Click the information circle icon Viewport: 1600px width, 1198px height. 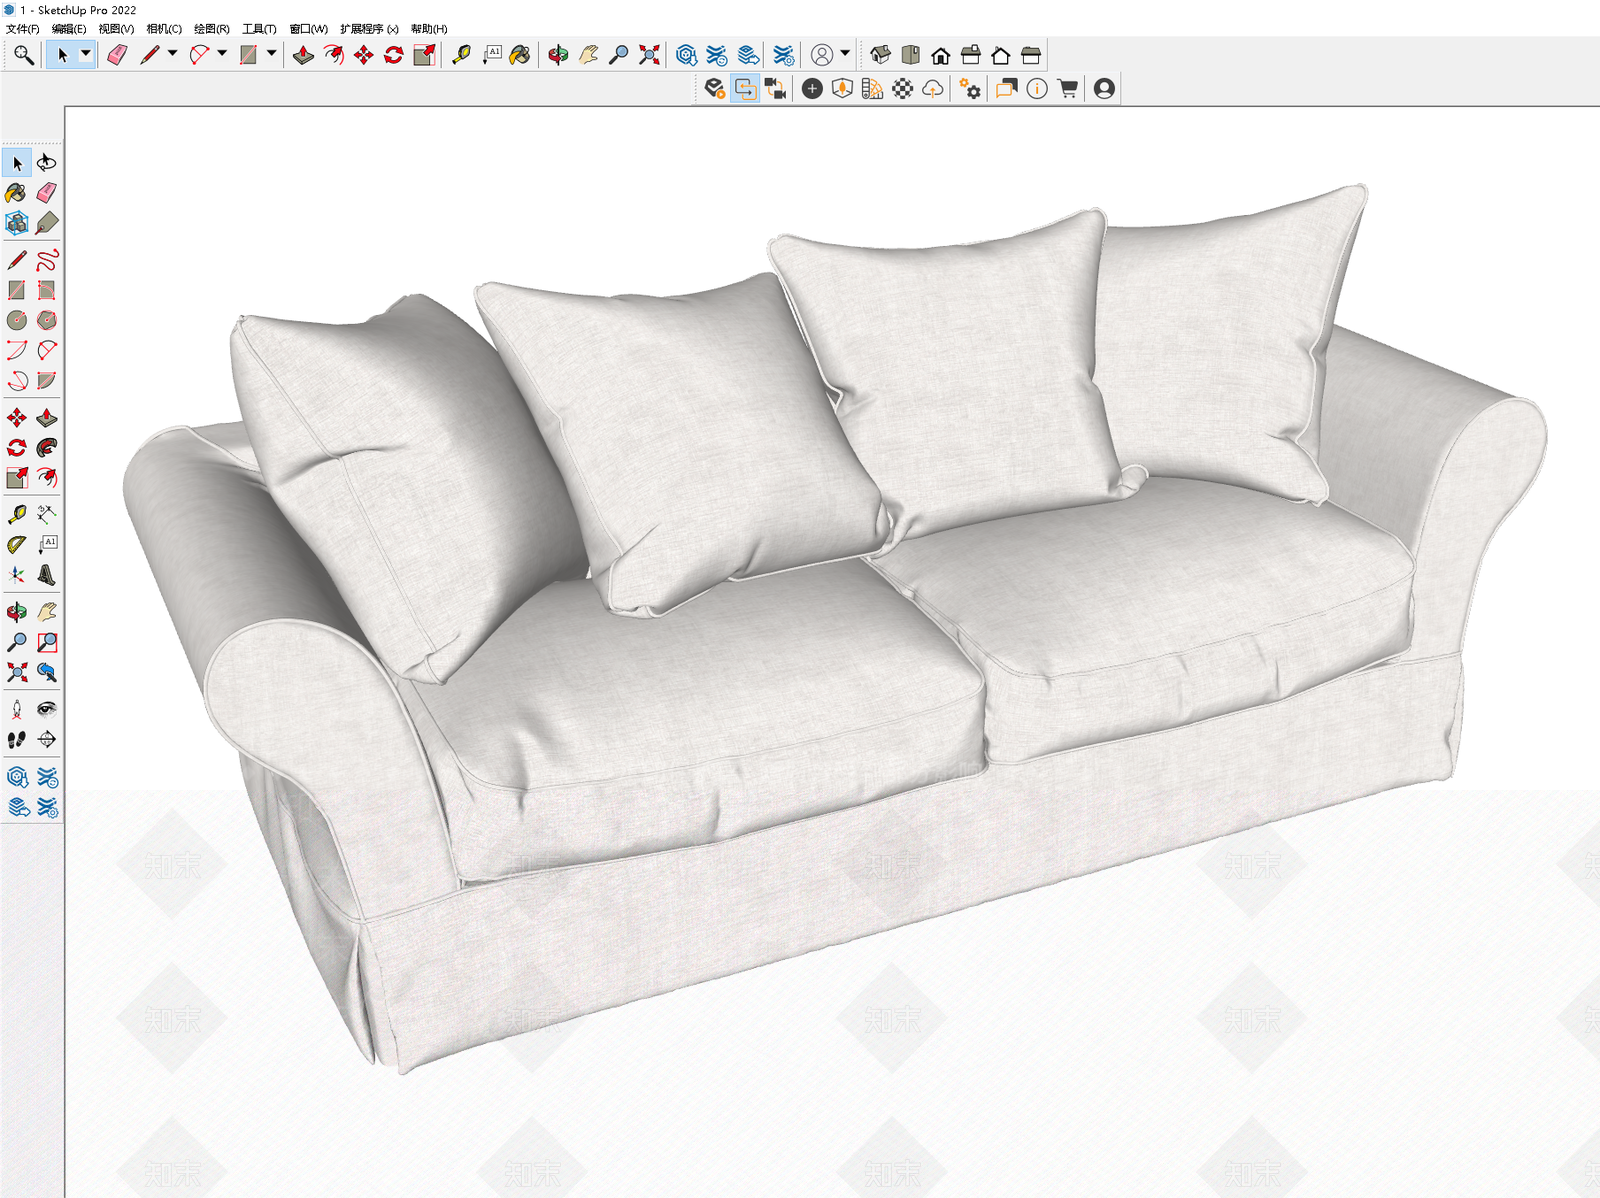point(1037,89)
